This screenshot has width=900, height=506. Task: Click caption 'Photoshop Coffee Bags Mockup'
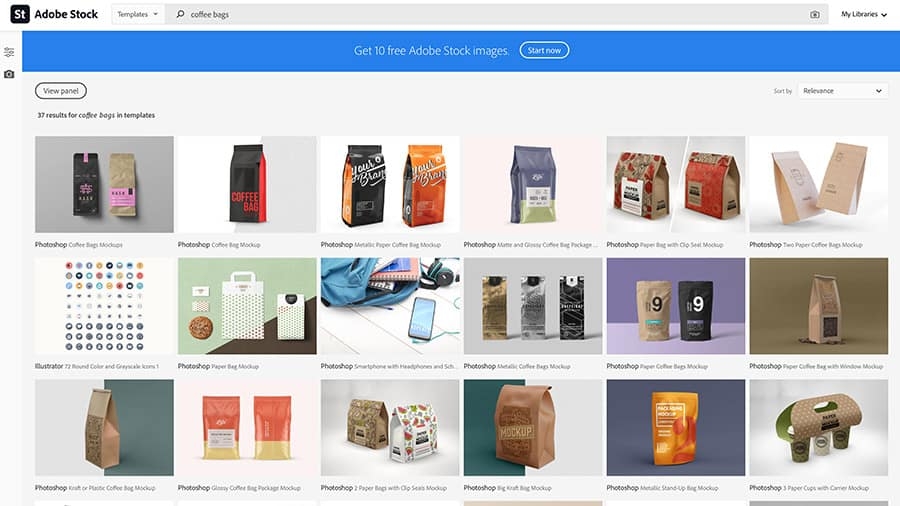coord(79,244)
